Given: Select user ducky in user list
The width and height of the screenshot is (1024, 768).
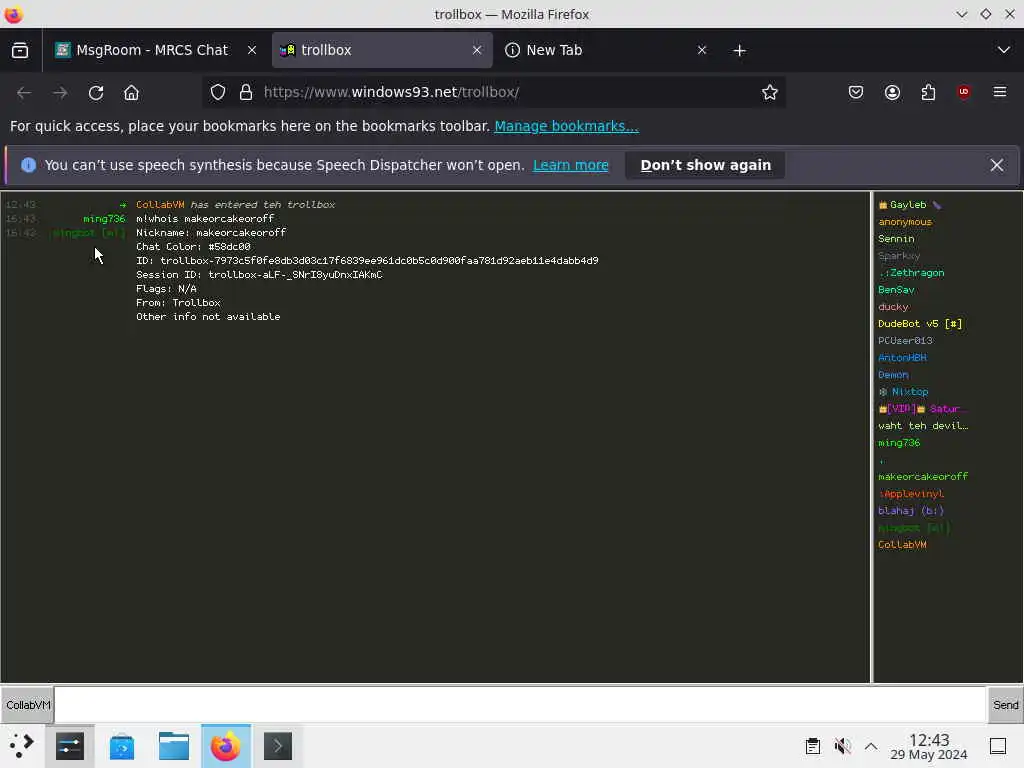Looking at the screenshot, I should 893,307.
